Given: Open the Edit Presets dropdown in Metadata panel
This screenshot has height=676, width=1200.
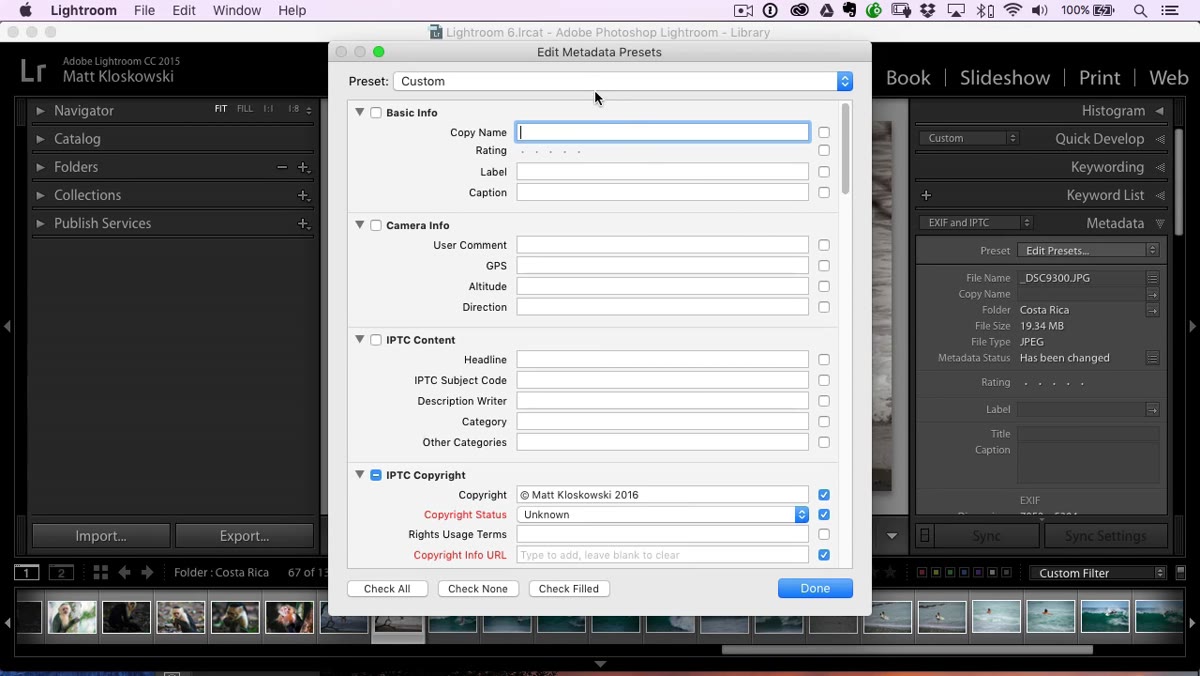Looking at the screenshot, I should click(1088, 250).
